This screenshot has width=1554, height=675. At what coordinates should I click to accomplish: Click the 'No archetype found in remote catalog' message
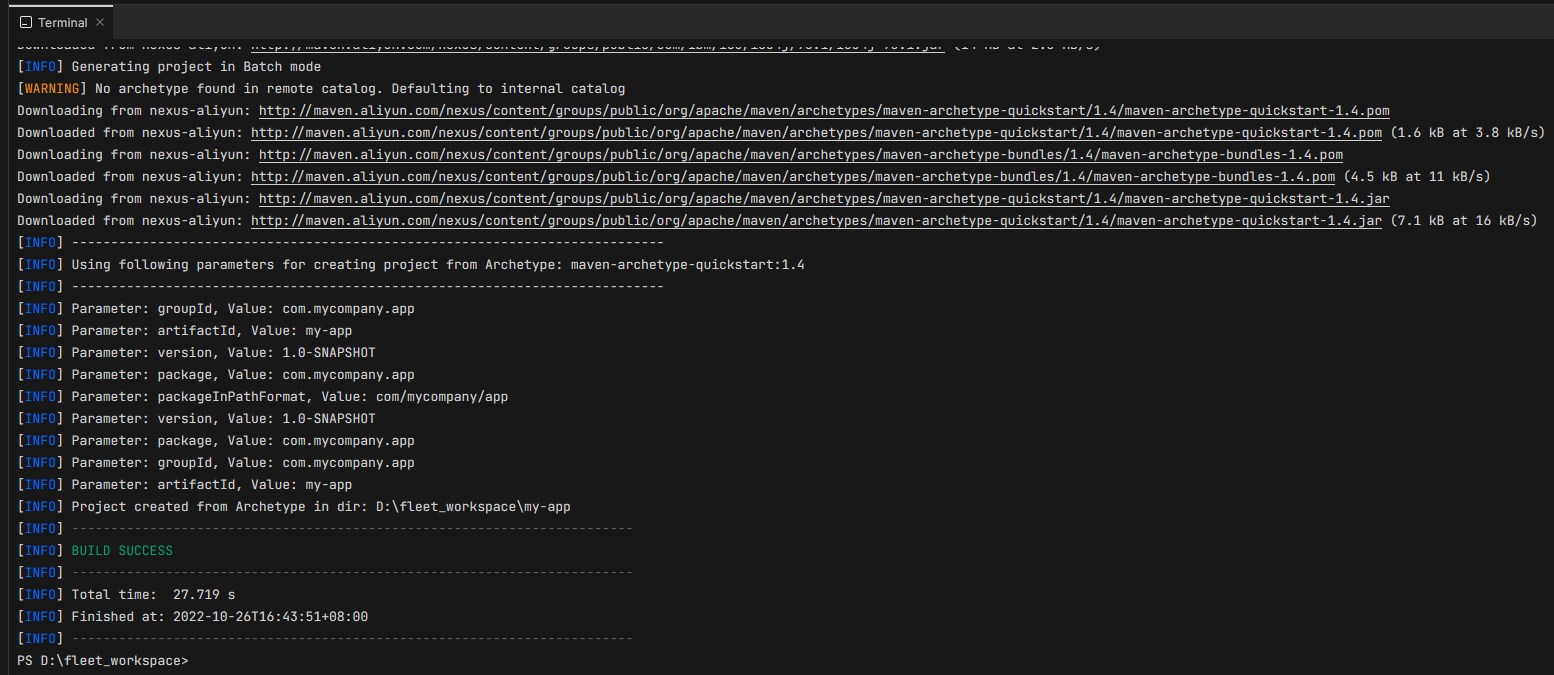tap(360, 89)
